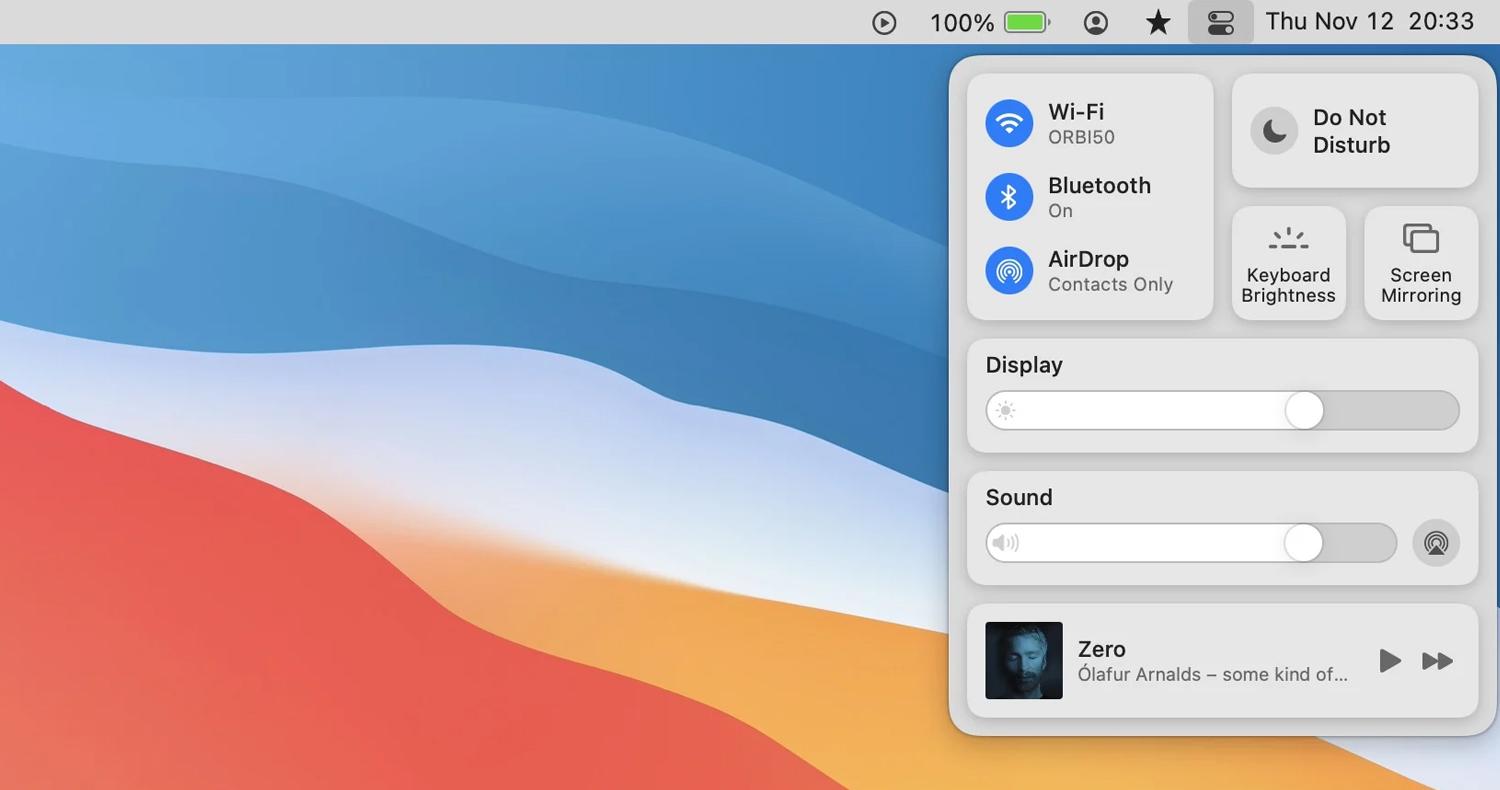Click the Wi-Fi label text
This screenshot has width=1500, height=790.
pos(1076,112)
